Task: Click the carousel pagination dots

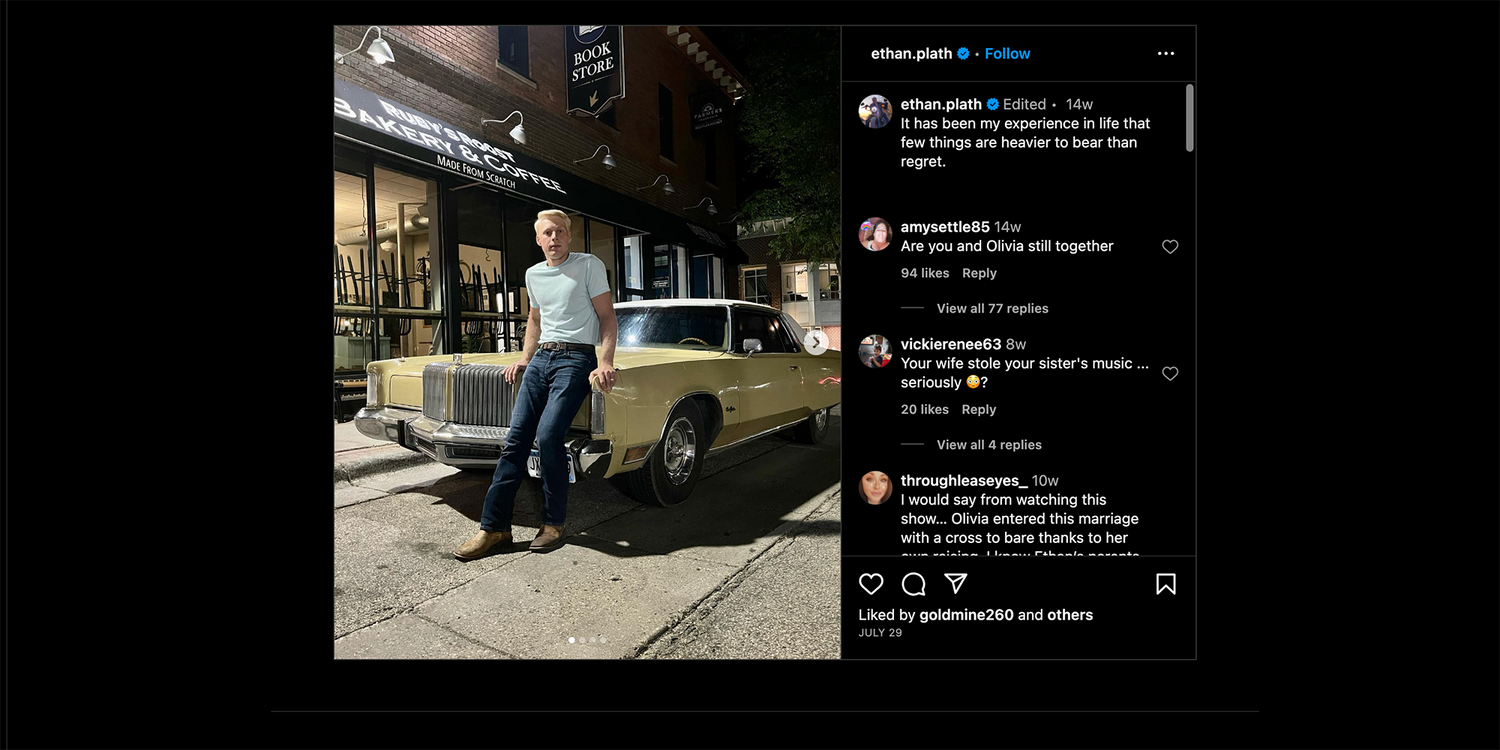Action: pyautogui.click(x=587, y=640)
